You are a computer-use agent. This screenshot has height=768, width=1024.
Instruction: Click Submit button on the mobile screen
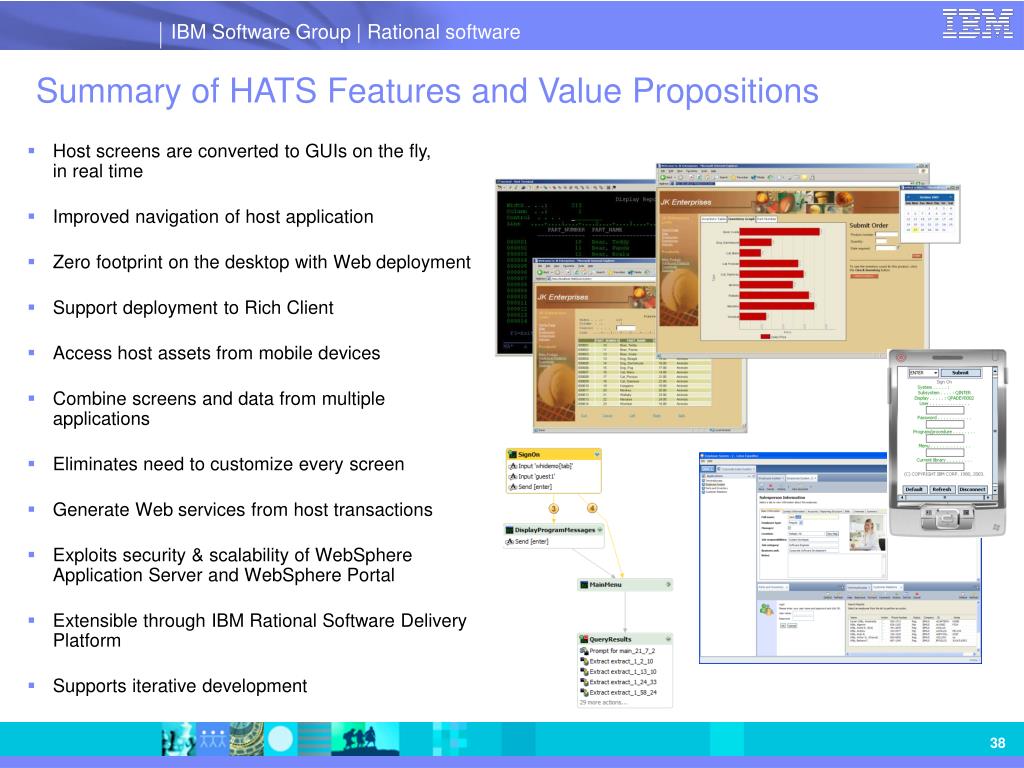click(963, 373)
